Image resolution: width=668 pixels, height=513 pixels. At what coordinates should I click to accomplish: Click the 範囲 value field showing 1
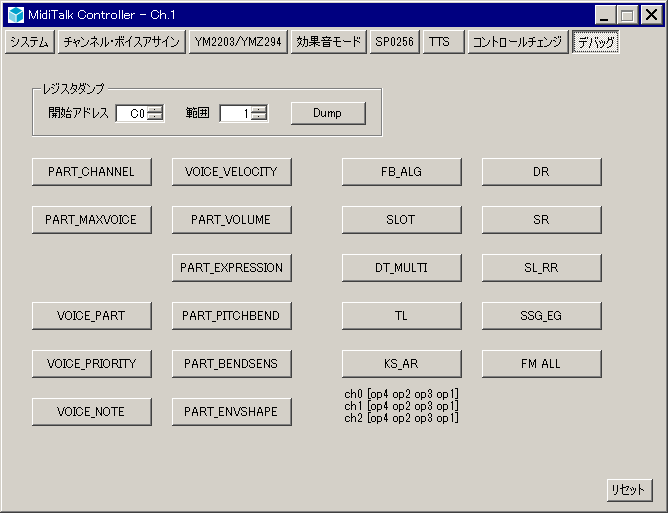pyautogui.click(x=235, y=113)
